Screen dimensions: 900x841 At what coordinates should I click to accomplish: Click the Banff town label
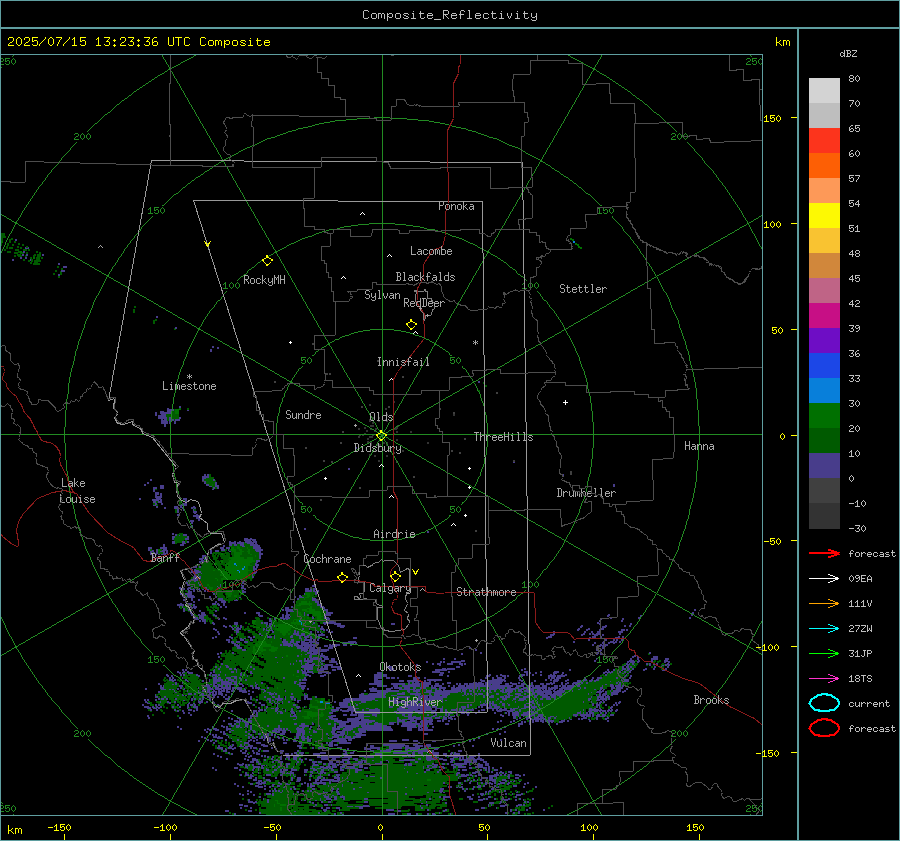tap(165, 558)
